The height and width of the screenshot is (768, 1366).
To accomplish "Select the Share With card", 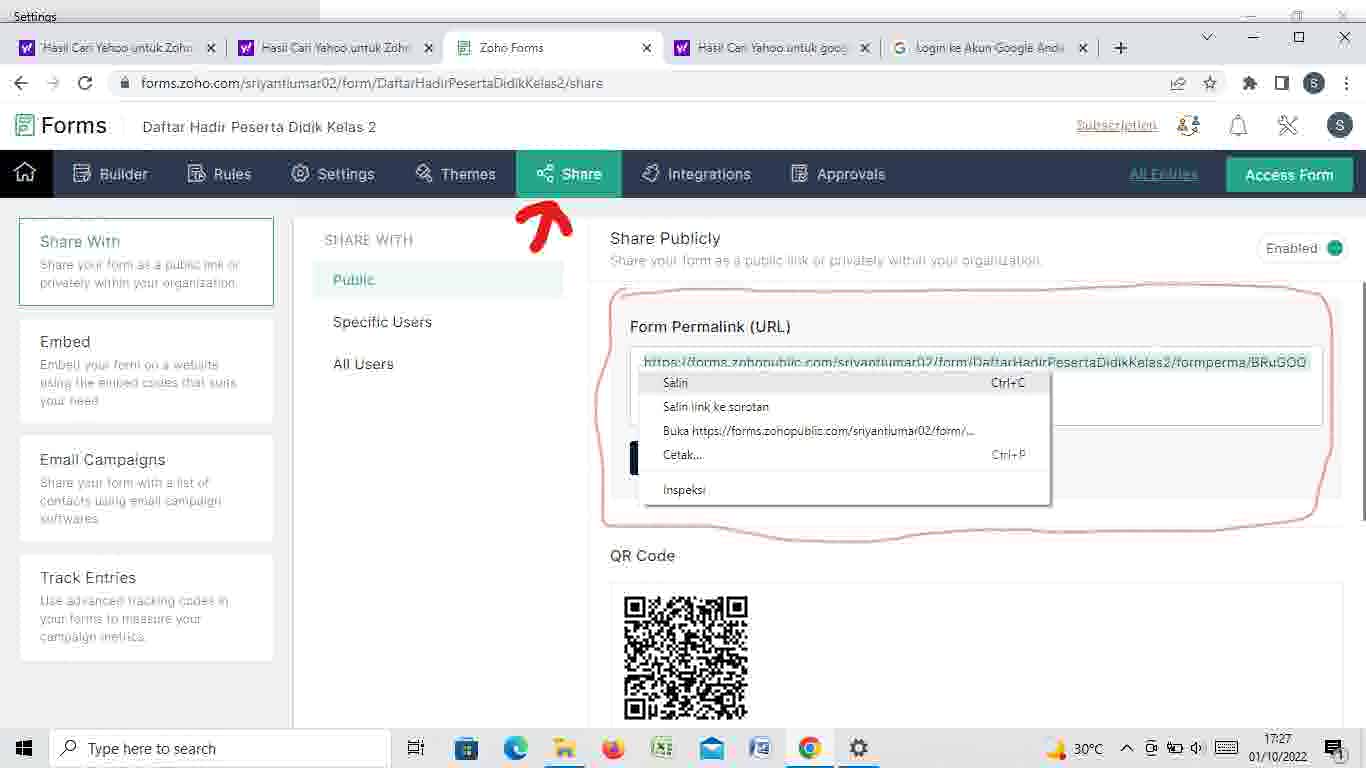I will click(x=146, y=261).
